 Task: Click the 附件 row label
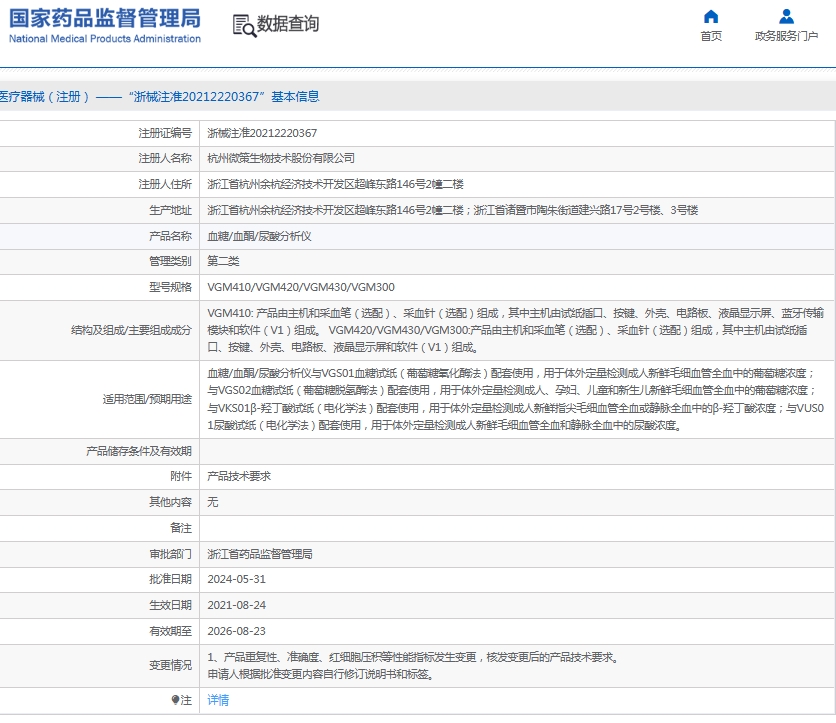[181, 476]
